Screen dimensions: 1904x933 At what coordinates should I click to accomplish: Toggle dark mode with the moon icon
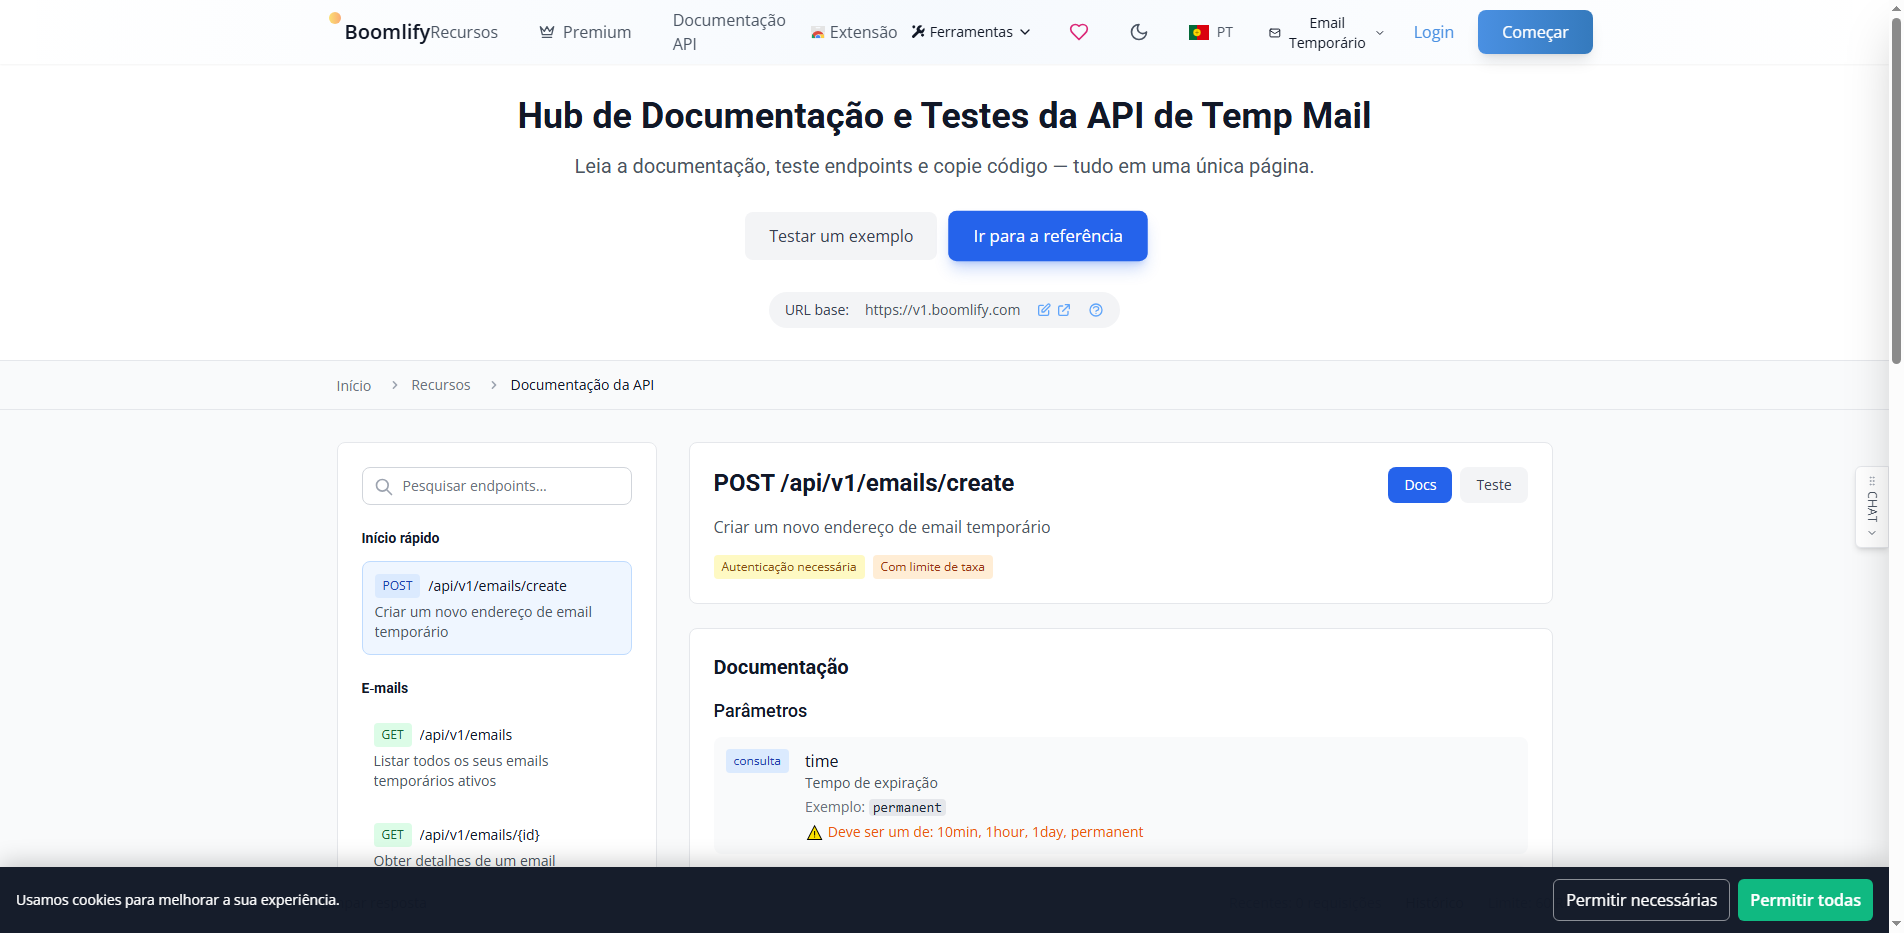coord(1139,32)
